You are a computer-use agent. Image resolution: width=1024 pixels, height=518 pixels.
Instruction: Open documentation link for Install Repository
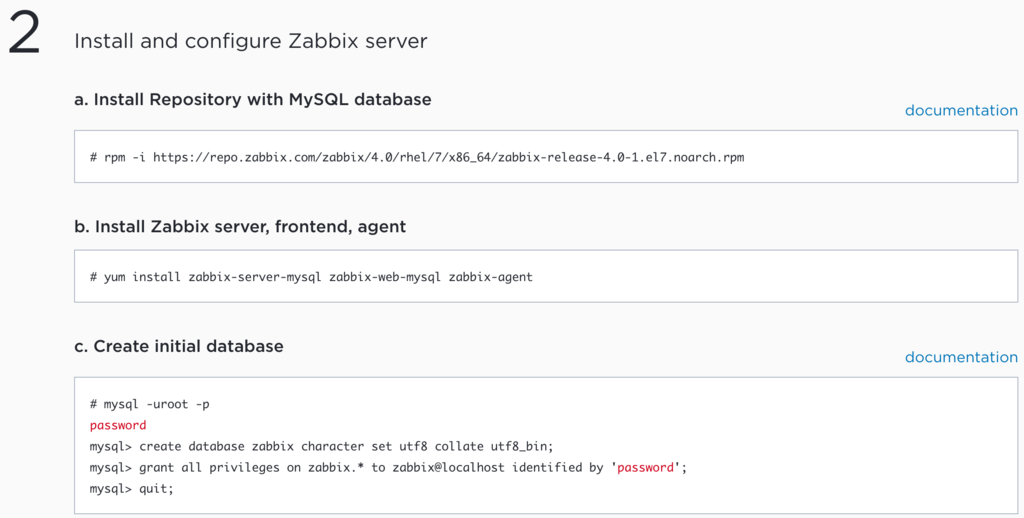(961, 110)
